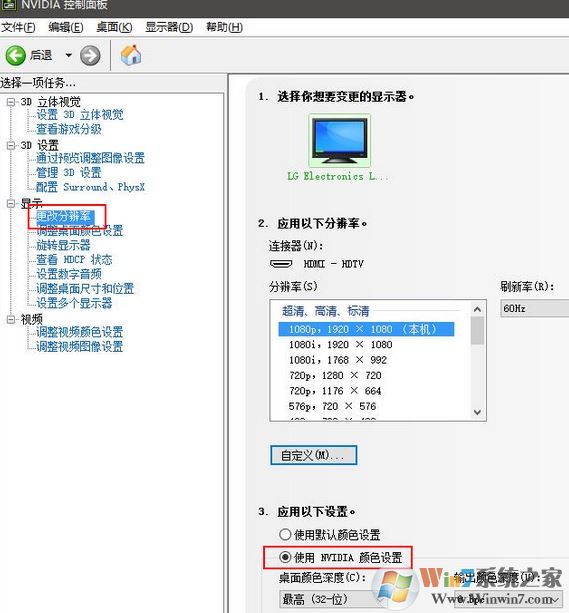This screenshot has width=569, height=613.
Task: Open the 编辑(E) menu
Action: (66, 27)
